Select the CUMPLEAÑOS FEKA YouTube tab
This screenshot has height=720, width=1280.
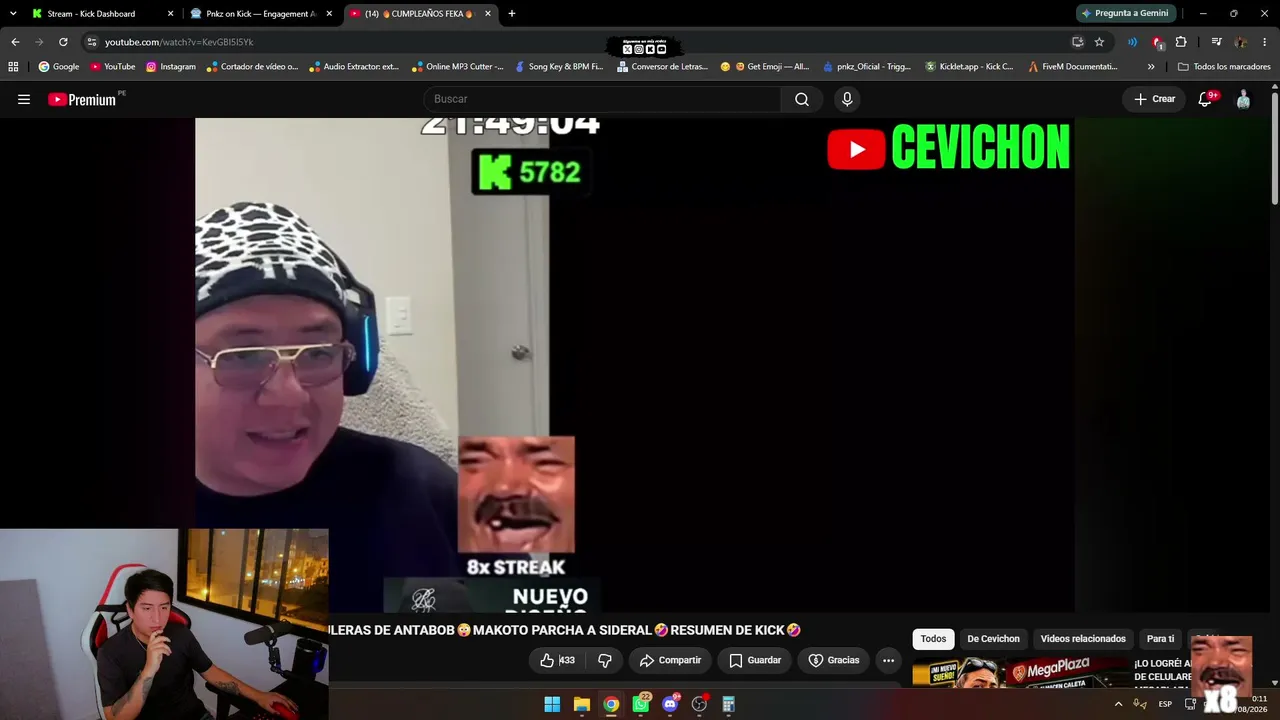[x=420, y=14]
